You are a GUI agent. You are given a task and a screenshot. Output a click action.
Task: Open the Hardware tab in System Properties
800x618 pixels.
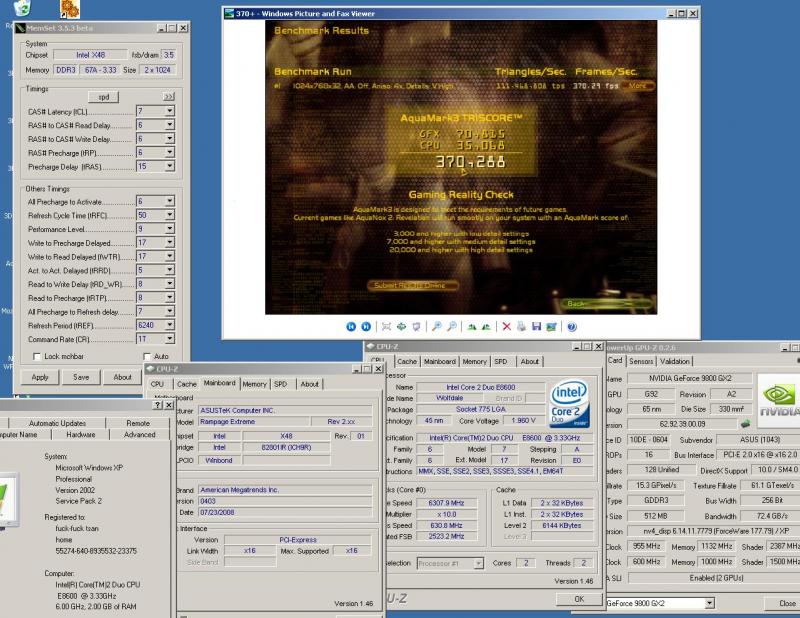(x=81, y=435)
